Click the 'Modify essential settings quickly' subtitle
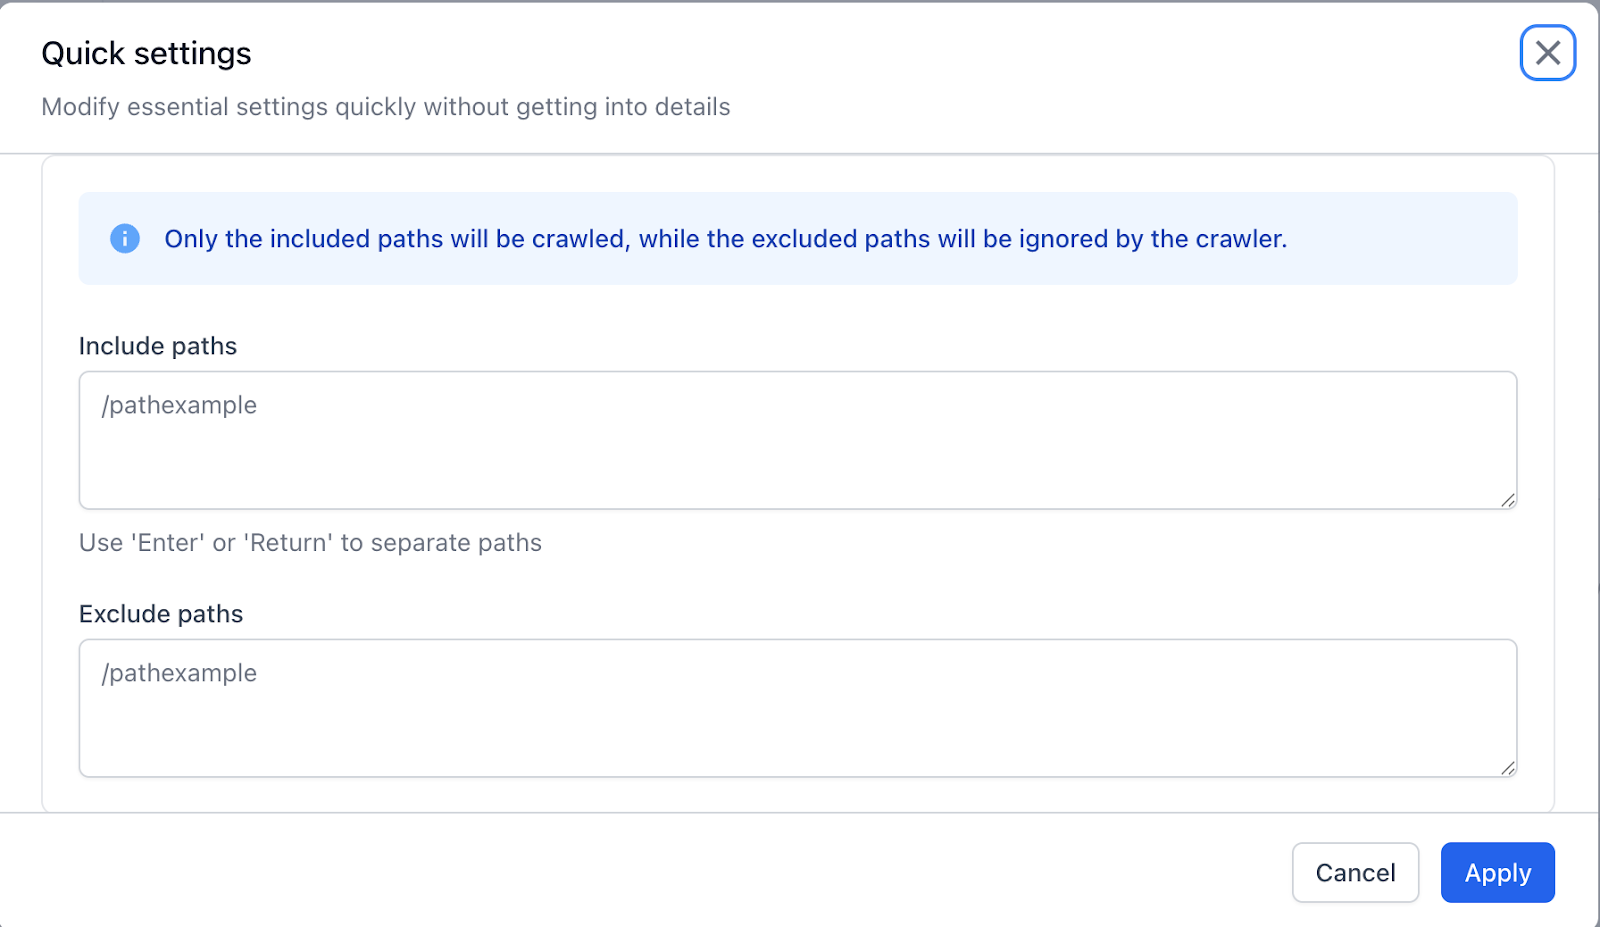This screenshot has height=927, width=1600. pos(385,107)
